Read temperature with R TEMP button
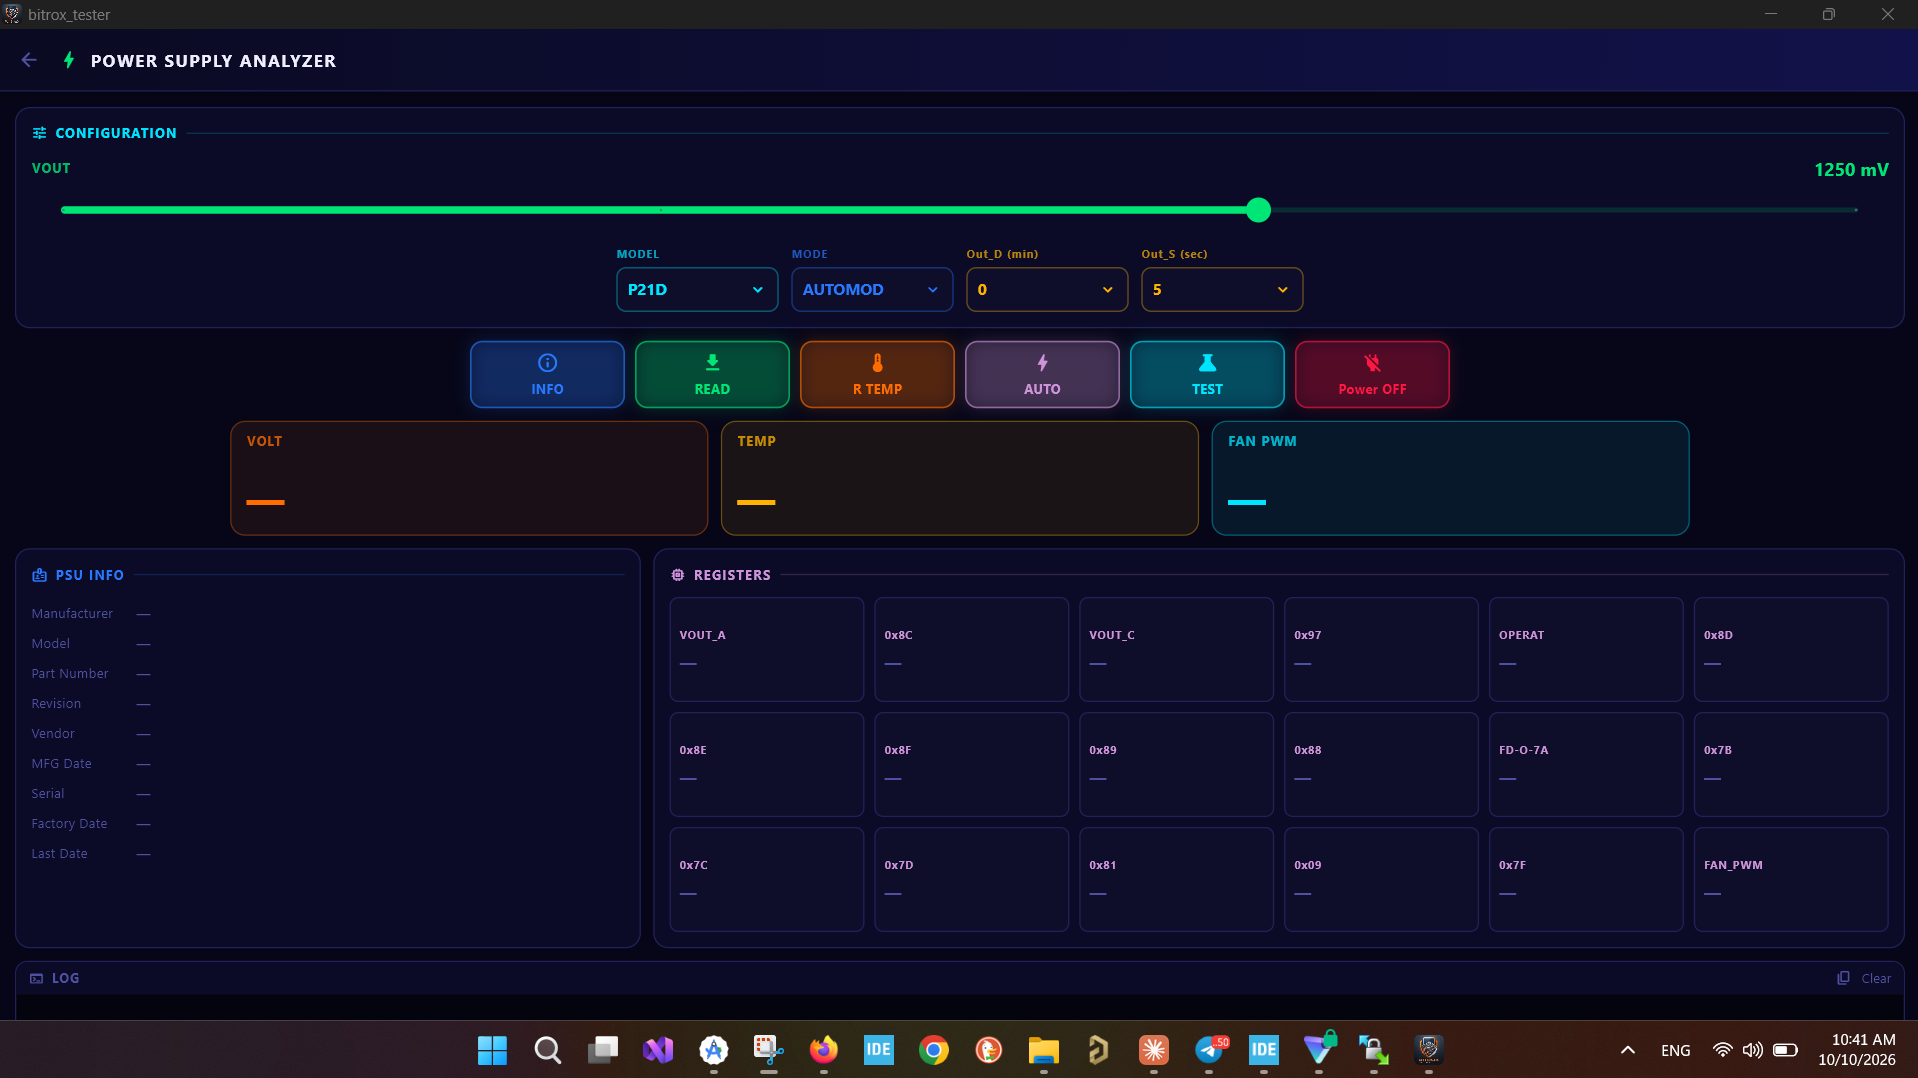The width and height of the screenshot is (1918, 1078). tap(877, 374)
